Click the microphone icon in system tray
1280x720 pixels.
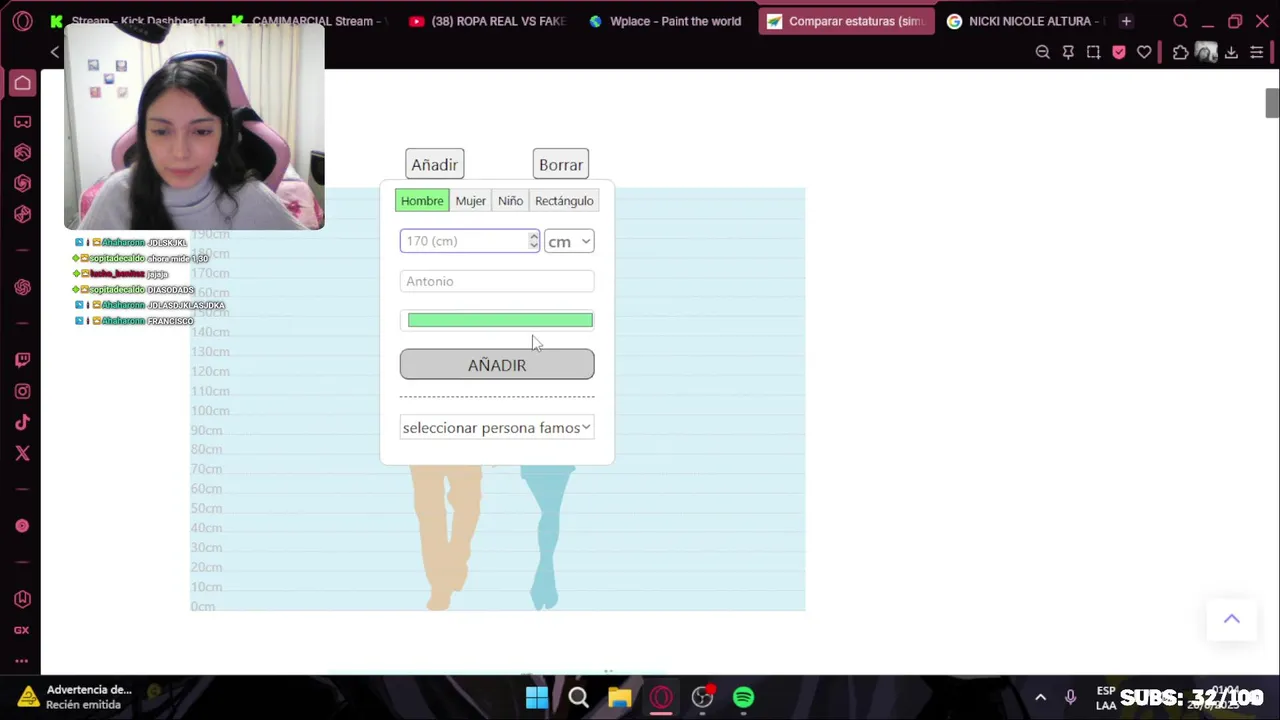tap(1070, 697)
